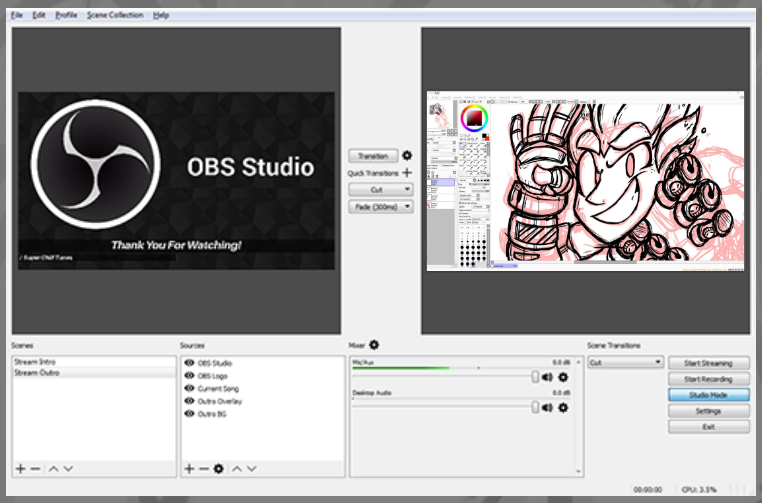Add a new scene with plus icon
Image resolution: width=762 pixels, height=503 pixels.
20,468
